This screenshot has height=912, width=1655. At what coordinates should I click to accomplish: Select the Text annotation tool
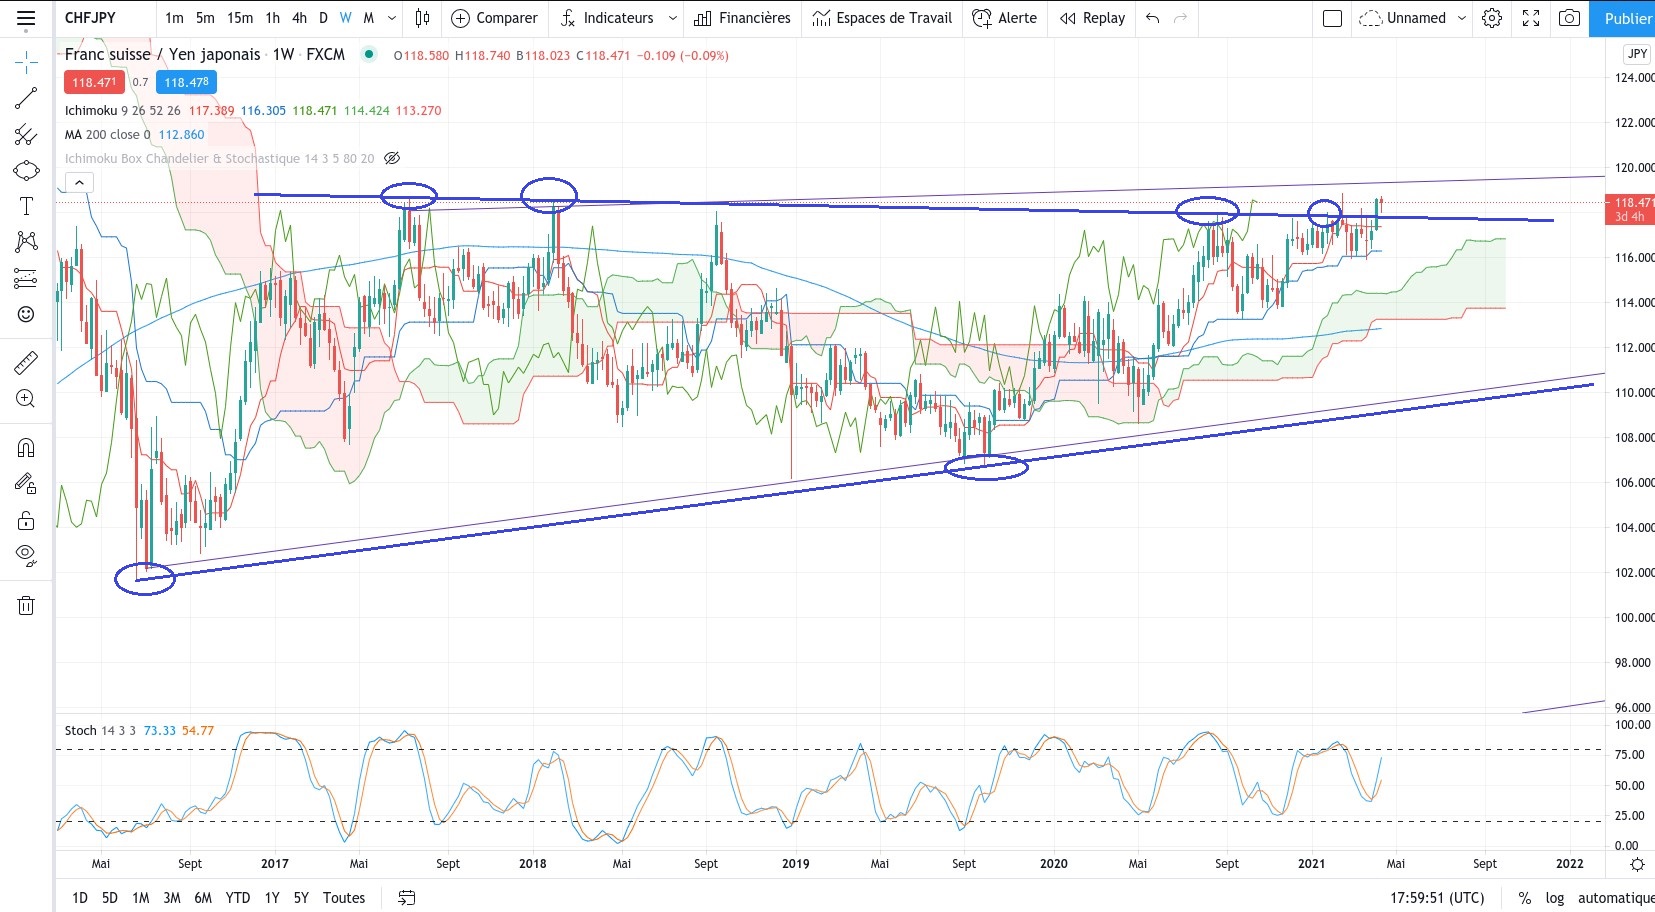26,206
